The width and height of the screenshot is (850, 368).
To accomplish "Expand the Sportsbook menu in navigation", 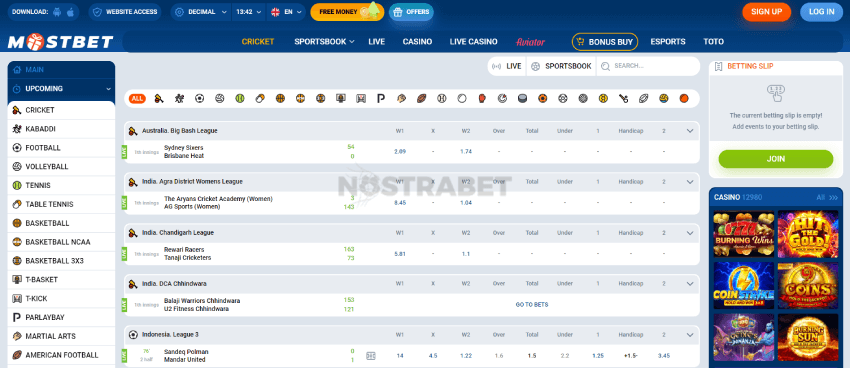I will 324,42.
